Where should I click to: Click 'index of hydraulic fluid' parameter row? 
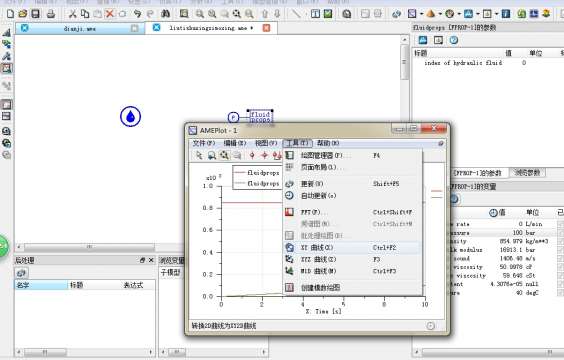click(x=488, y=63)
